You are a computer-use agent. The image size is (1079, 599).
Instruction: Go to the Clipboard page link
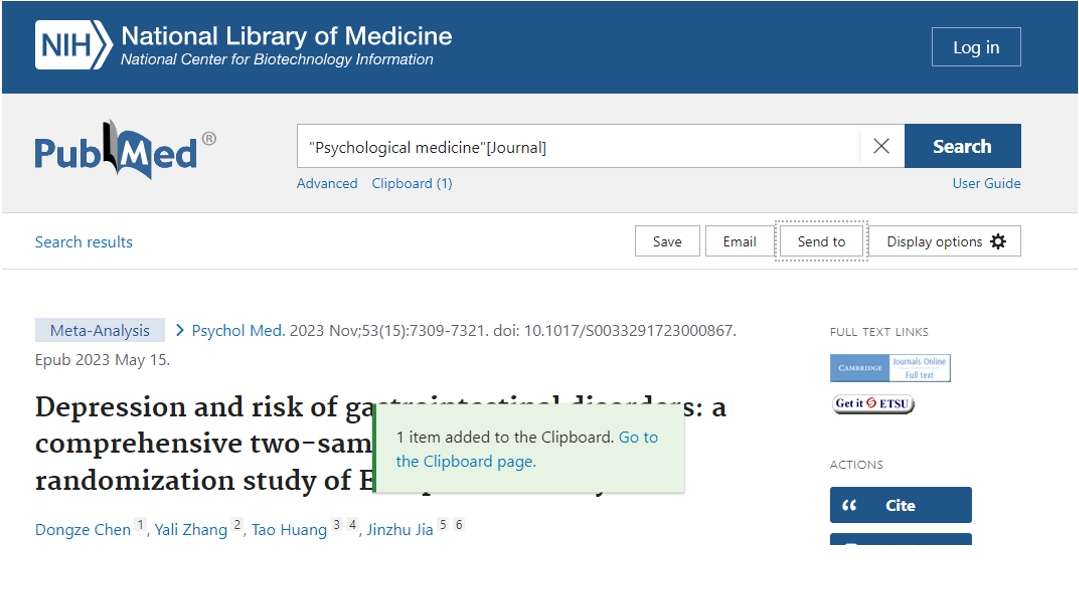pos(466,461)
